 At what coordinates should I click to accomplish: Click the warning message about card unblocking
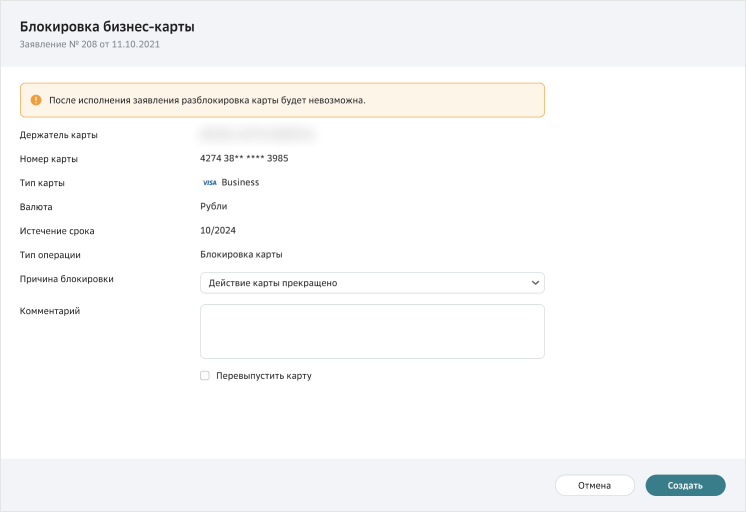(207, 100)
